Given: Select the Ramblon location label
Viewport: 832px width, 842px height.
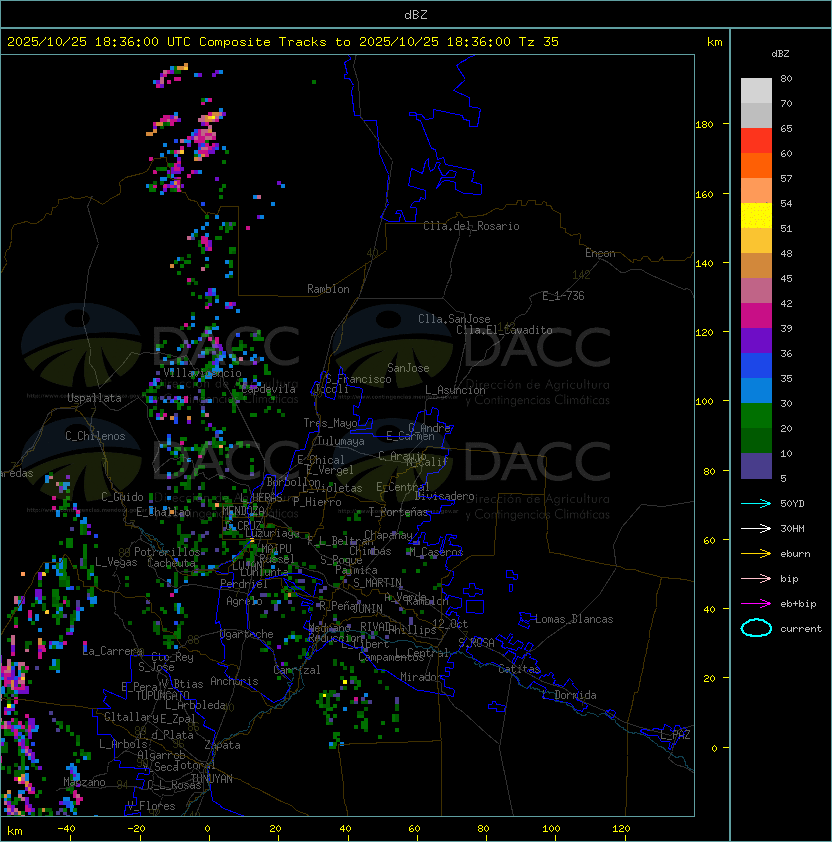Looking at the screenshot, I should (328, 289).
